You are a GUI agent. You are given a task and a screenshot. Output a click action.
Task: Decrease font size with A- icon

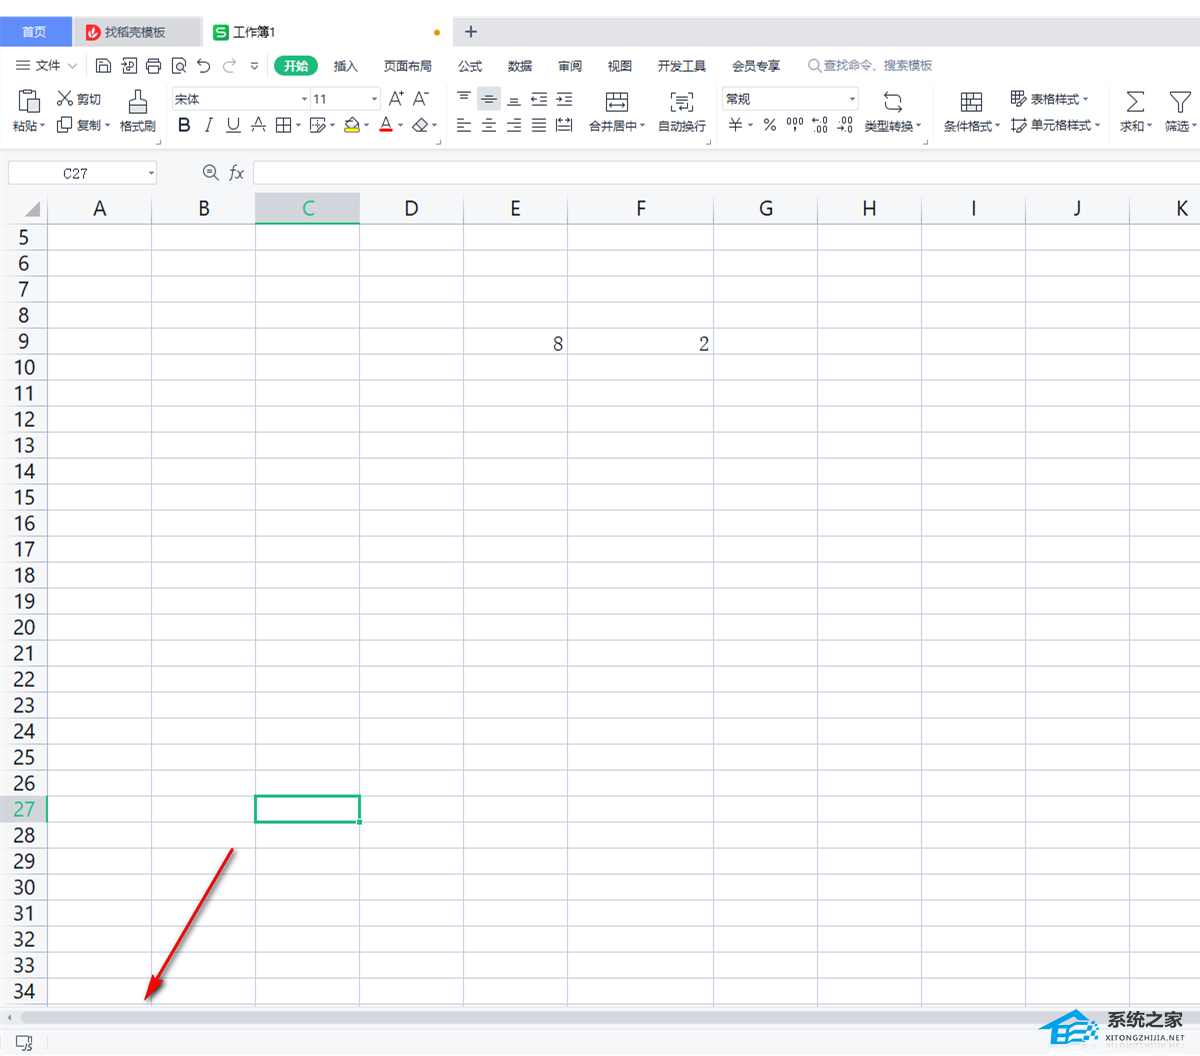coord(421,98)
